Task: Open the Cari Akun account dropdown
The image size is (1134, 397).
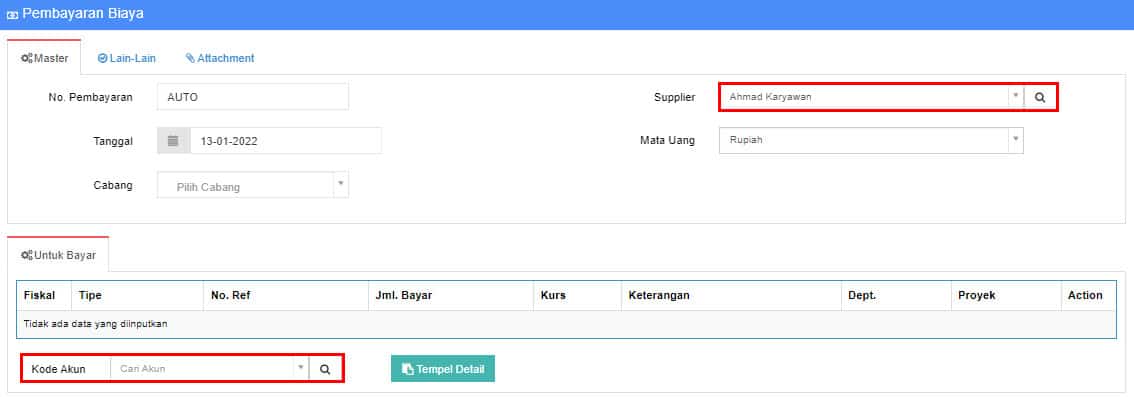Action: point(210,369)
